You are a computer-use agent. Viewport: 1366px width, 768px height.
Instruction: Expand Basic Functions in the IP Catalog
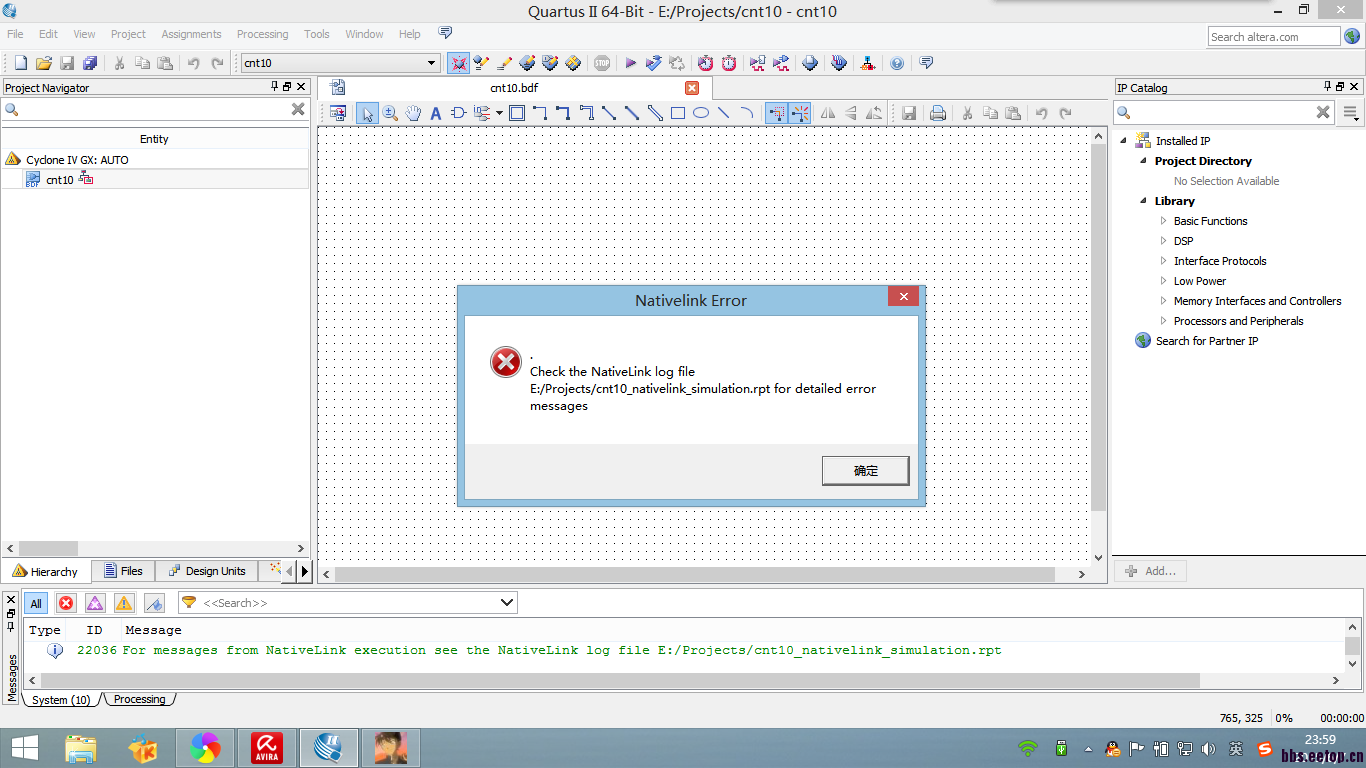point(1163,221)
